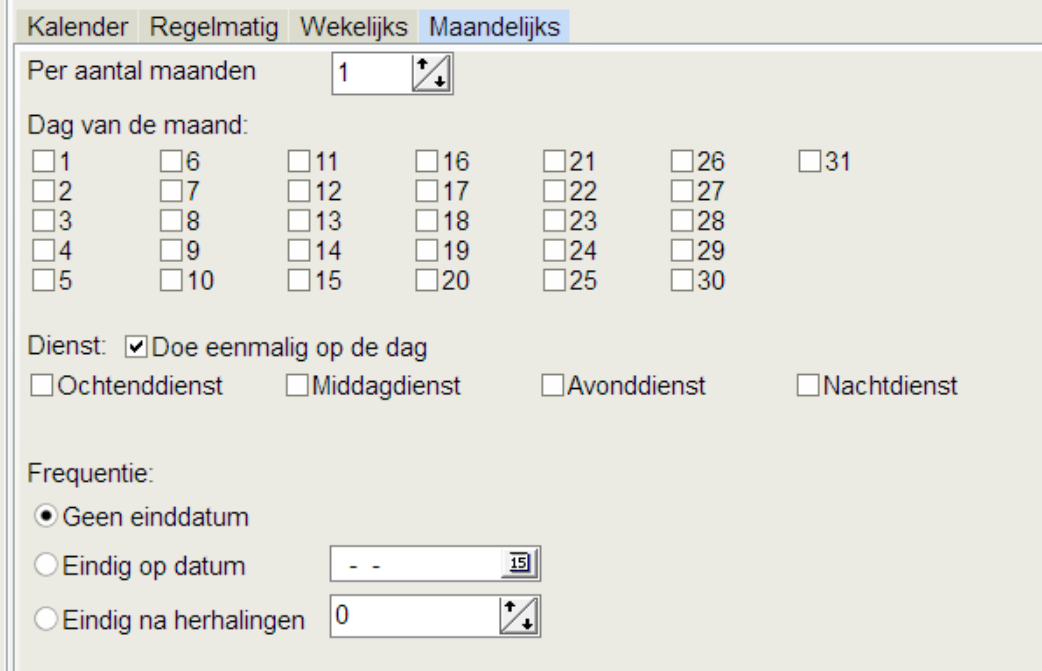Image resolution: width=1042 pixels, height=671 pixels.
Task: Enable day 15 checkbox
Action: (298, 280)
